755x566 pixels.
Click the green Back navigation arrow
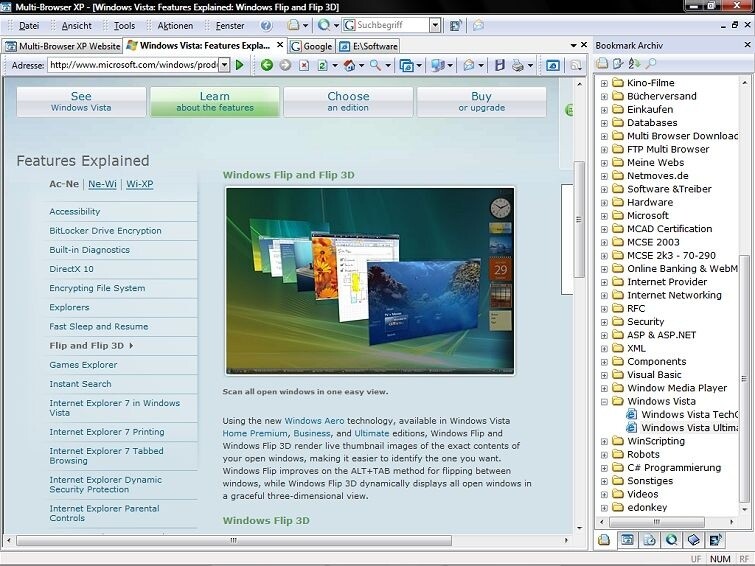[x=266, y=65]
